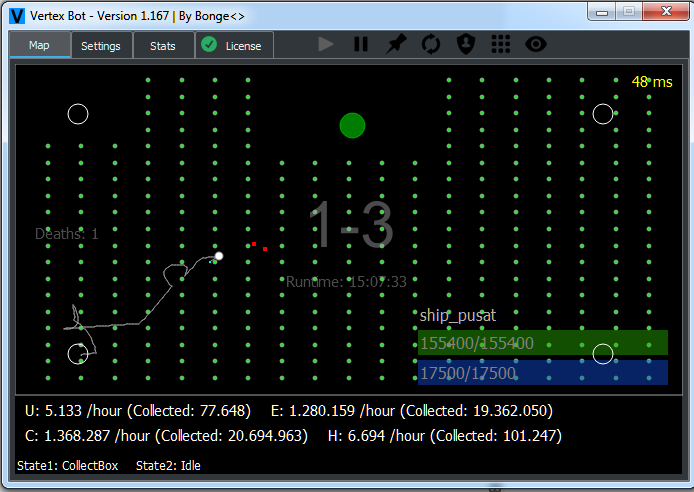Click the Play button in toolbar
This screenshot has width=694, height=492.
click(x=326, y=44)
